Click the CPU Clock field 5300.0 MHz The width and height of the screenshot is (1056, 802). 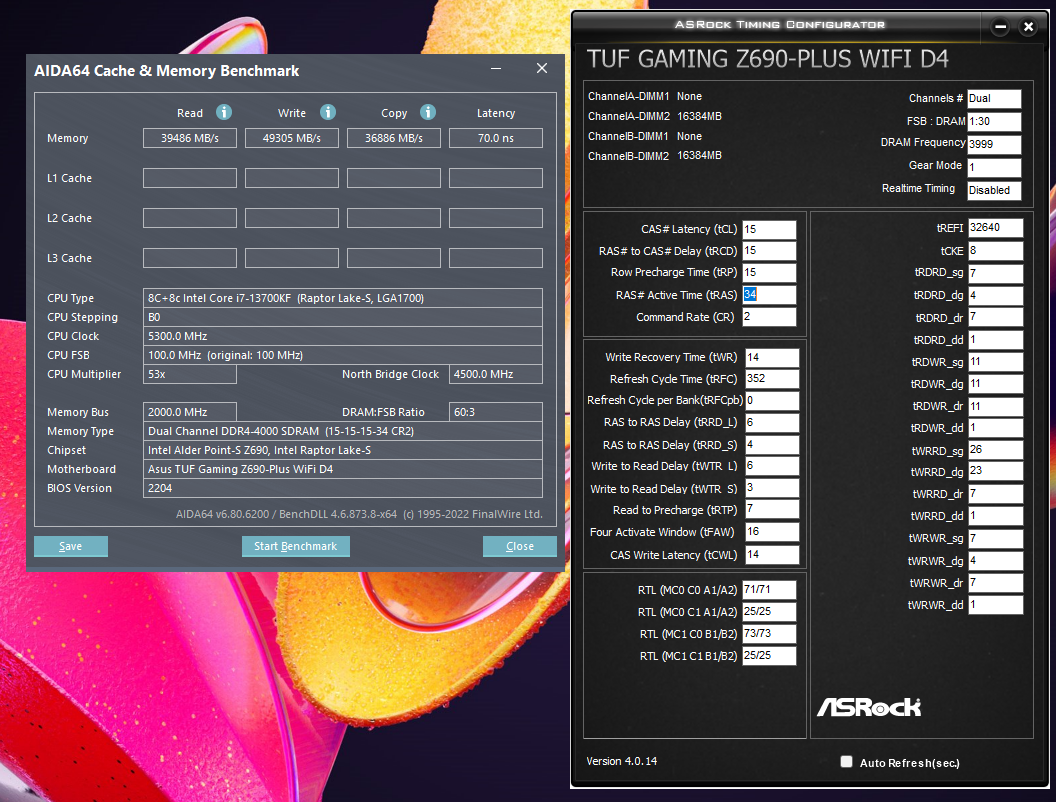click(343, 336)
